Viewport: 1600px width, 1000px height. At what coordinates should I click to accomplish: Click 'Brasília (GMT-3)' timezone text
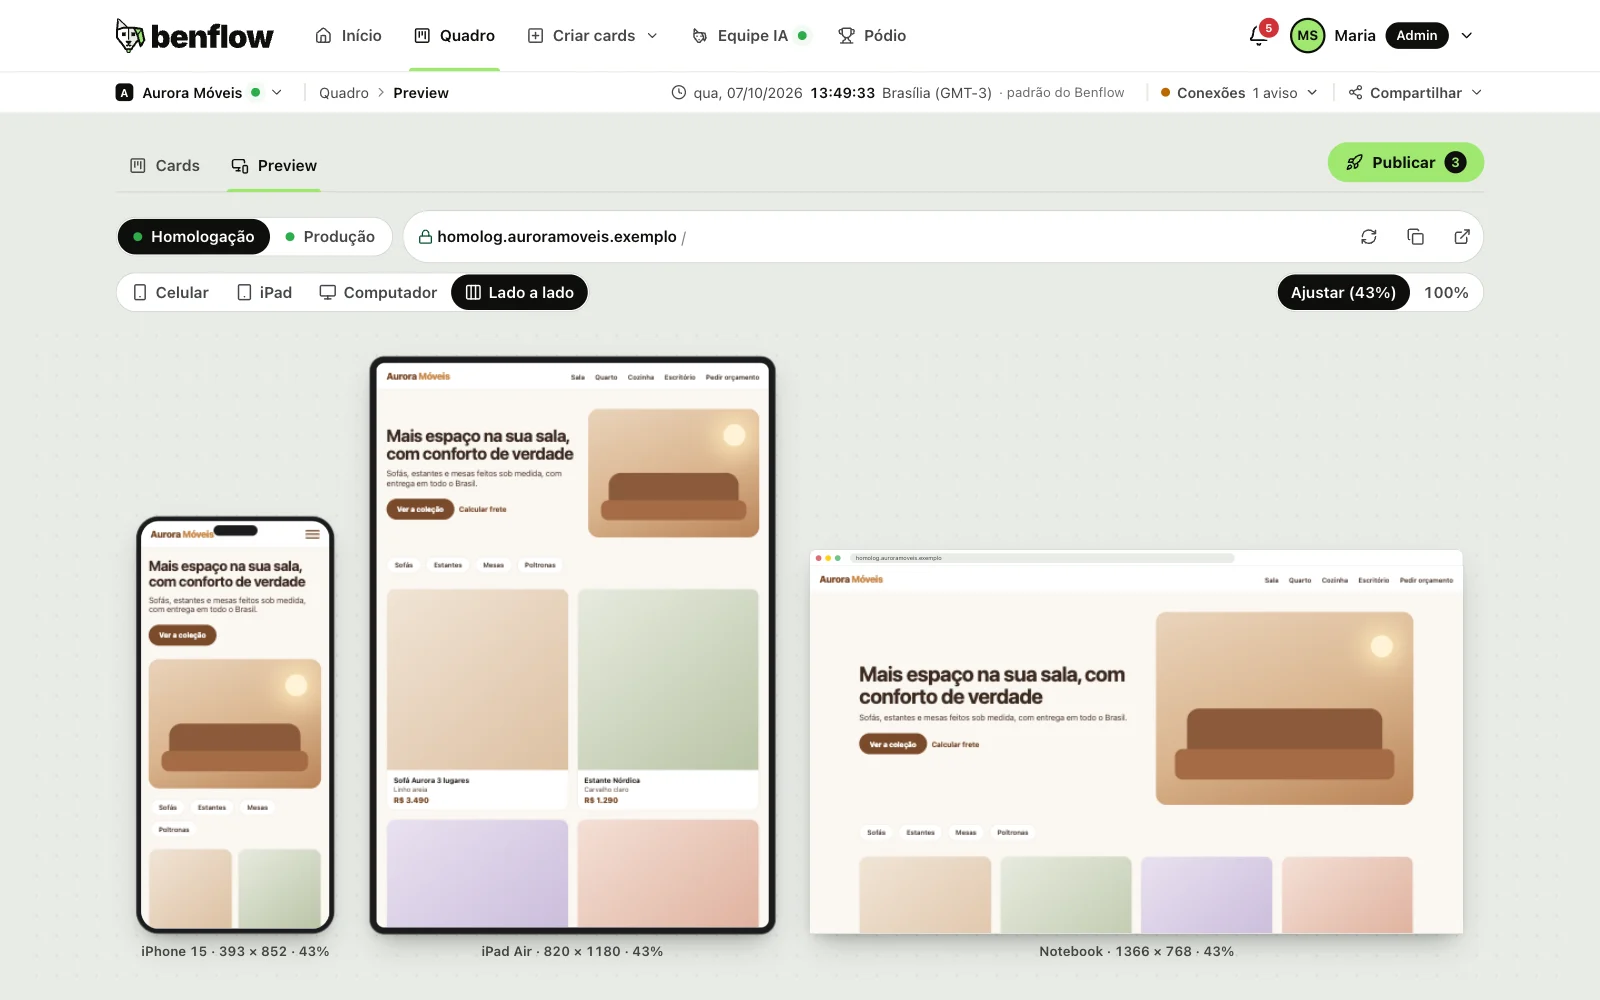pos(937,93)
